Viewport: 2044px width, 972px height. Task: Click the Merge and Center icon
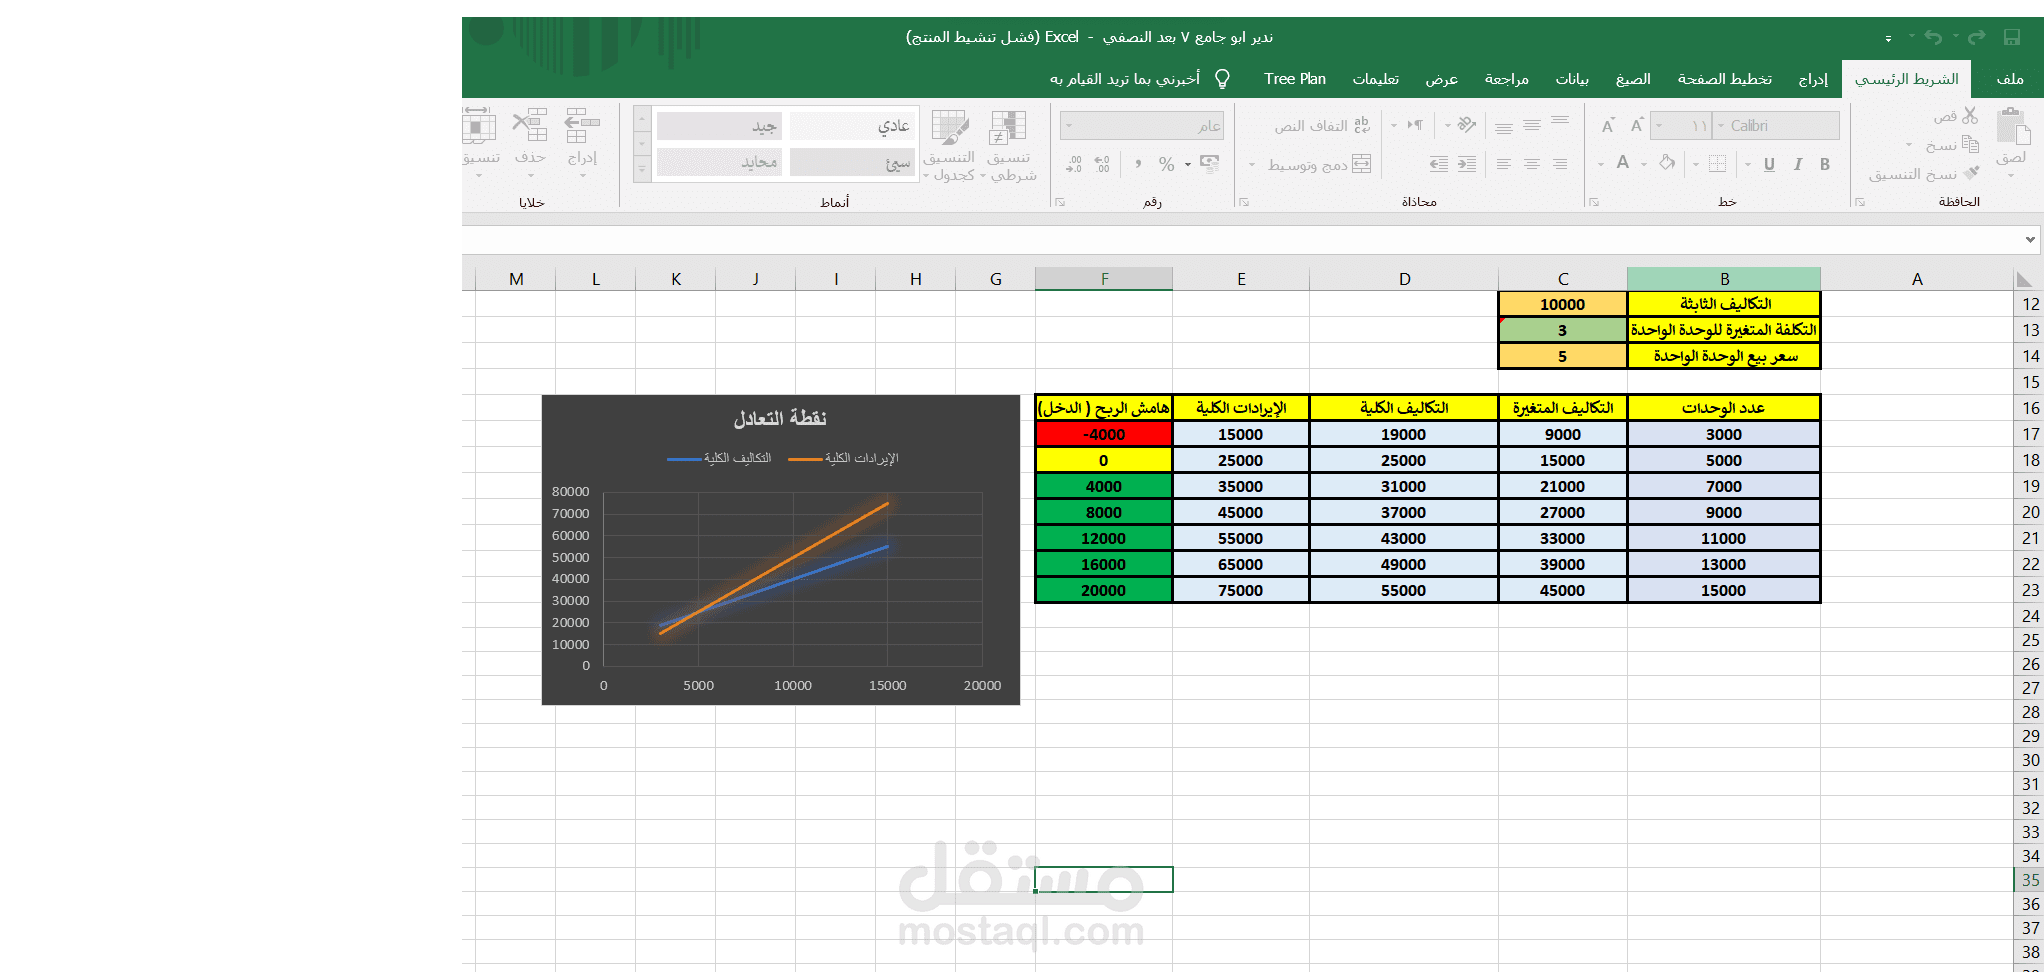1362,164
